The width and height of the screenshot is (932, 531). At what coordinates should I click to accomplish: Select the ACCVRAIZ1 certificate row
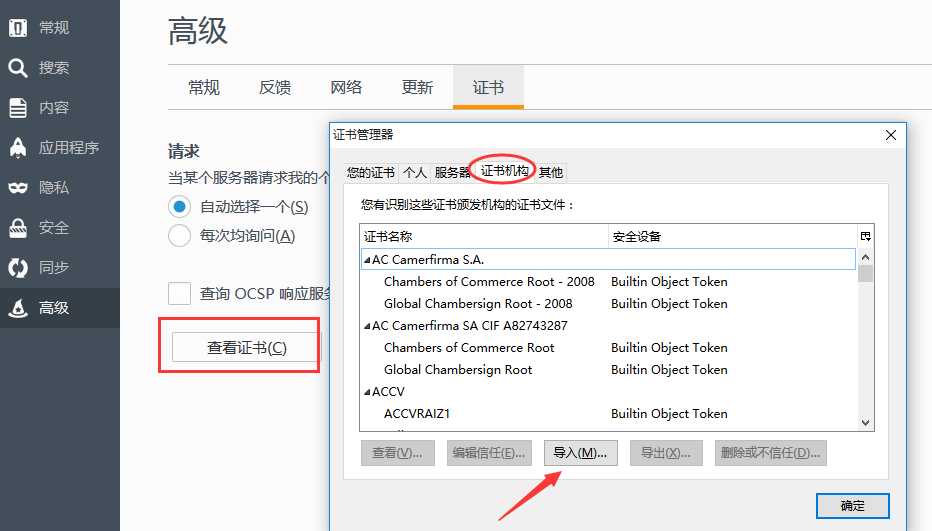tap(608, 414)
